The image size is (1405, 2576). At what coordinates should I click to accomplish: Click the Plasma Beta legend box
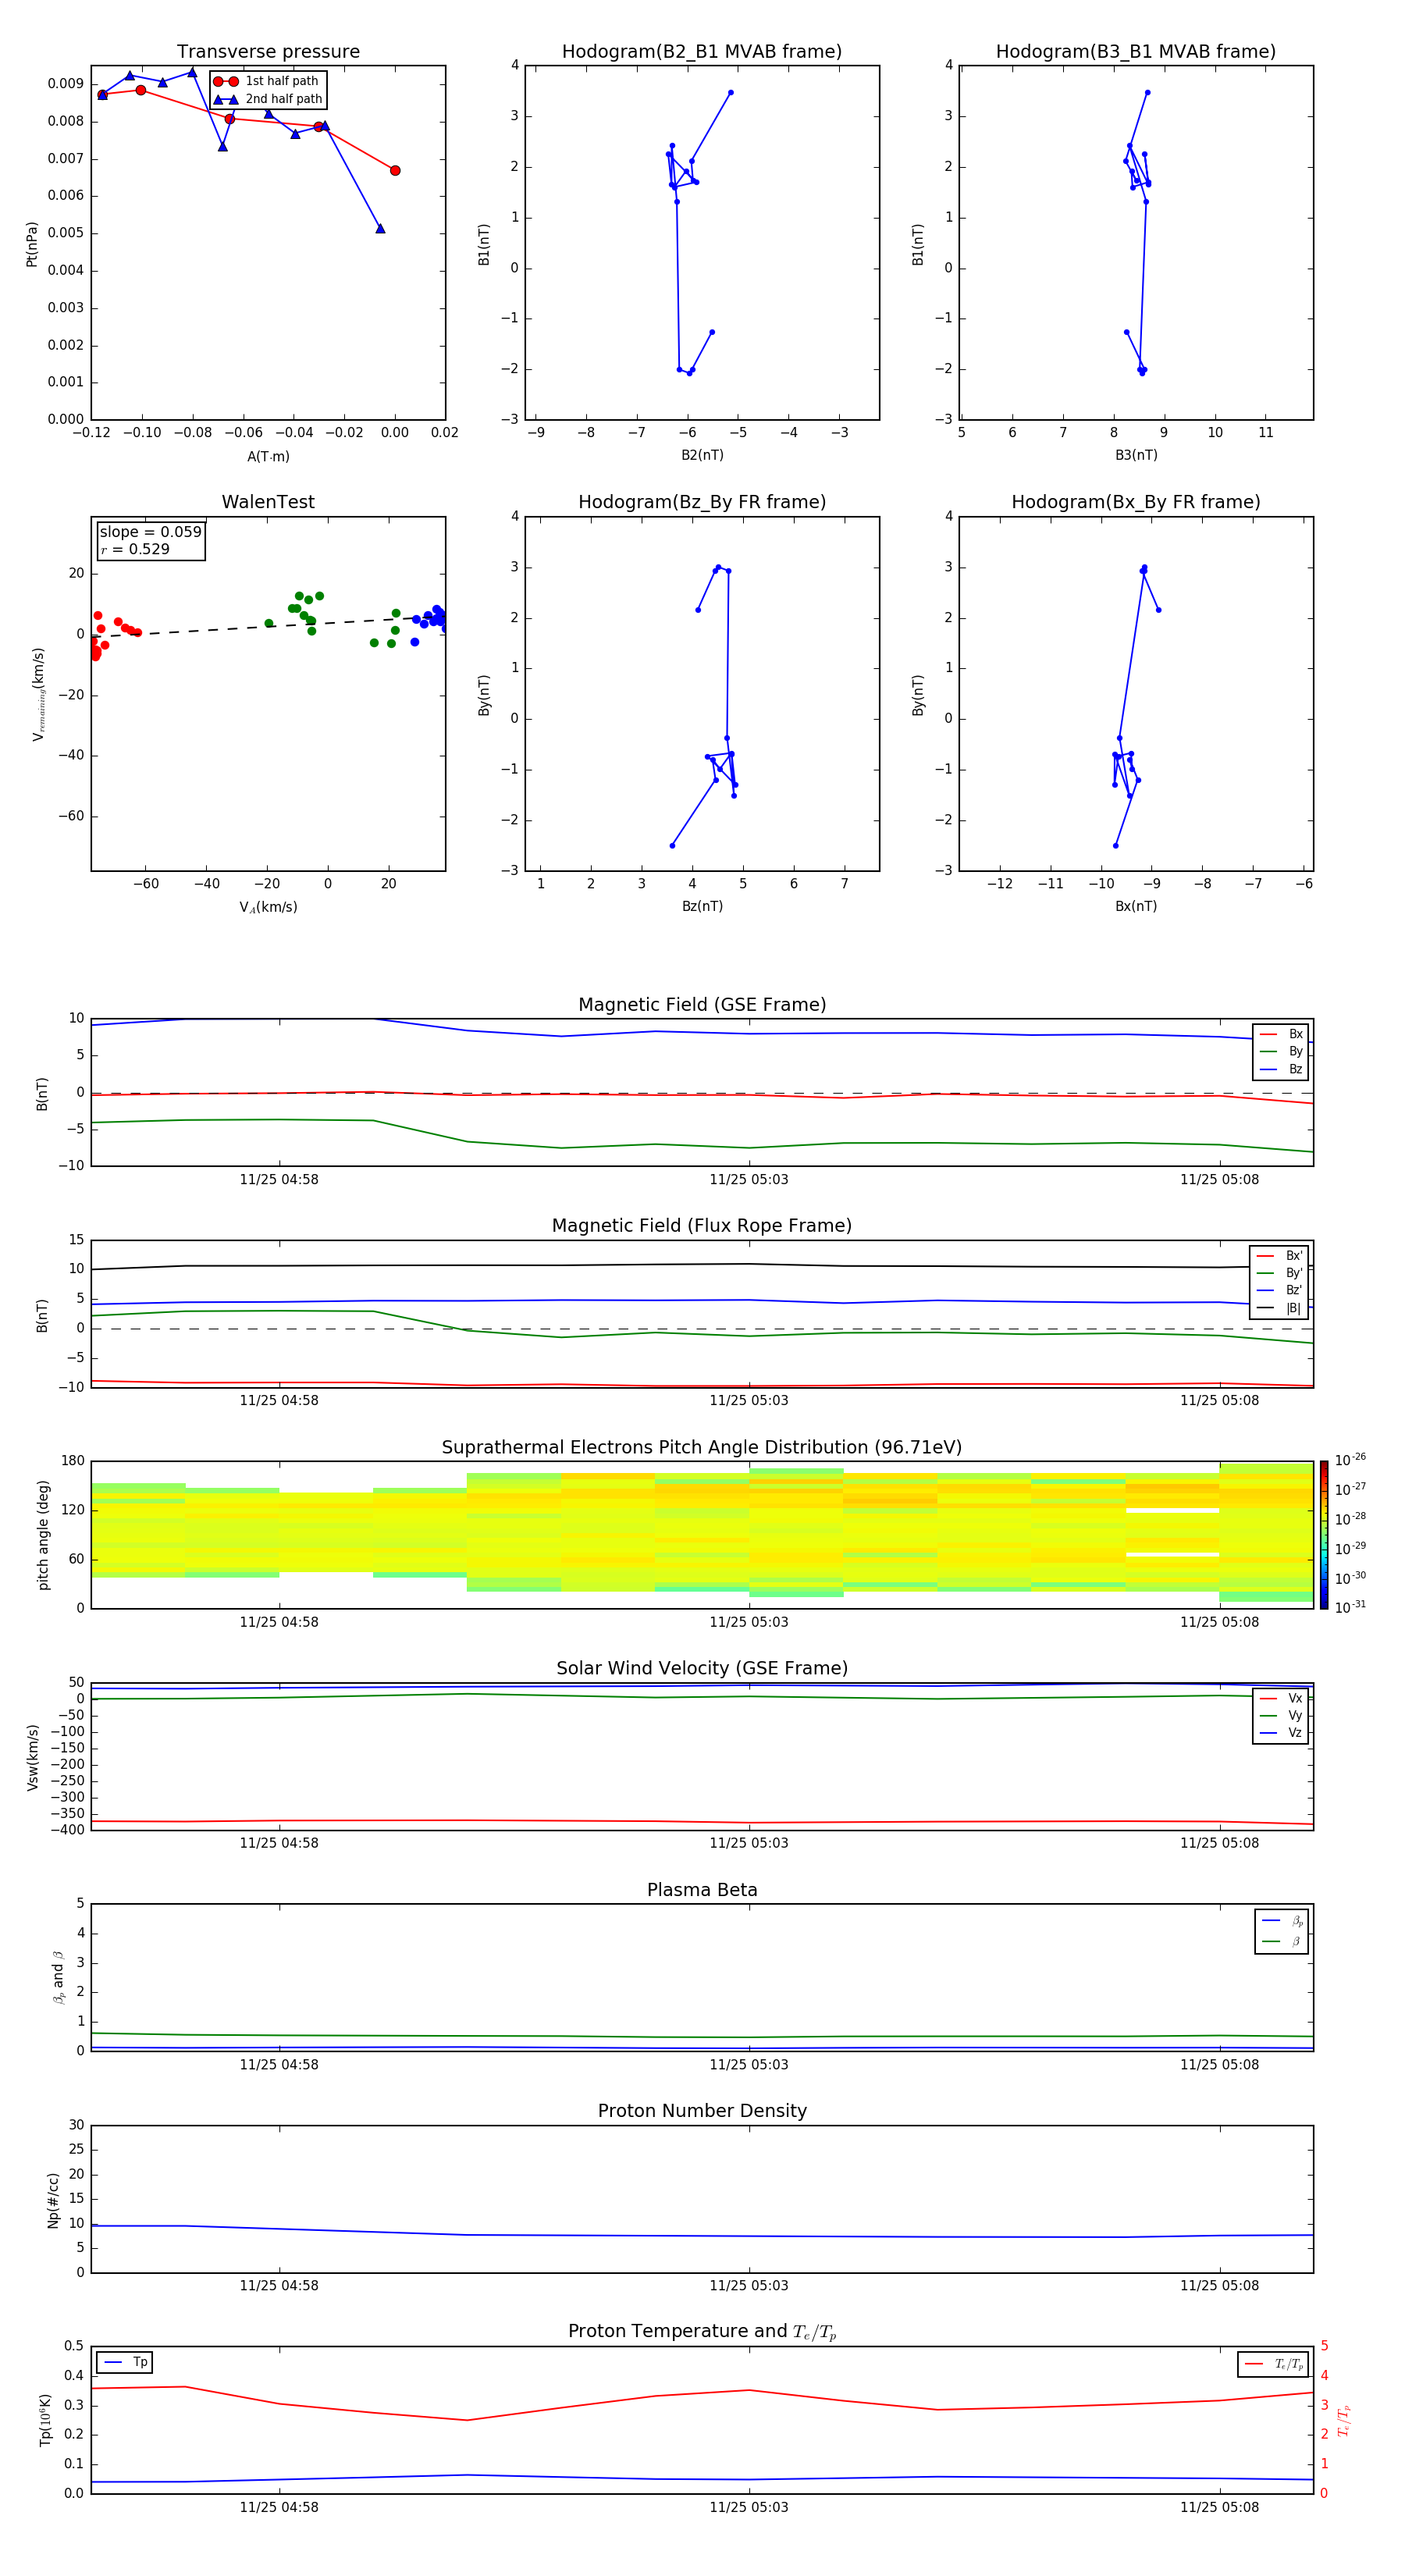tap(1282, 1932)
